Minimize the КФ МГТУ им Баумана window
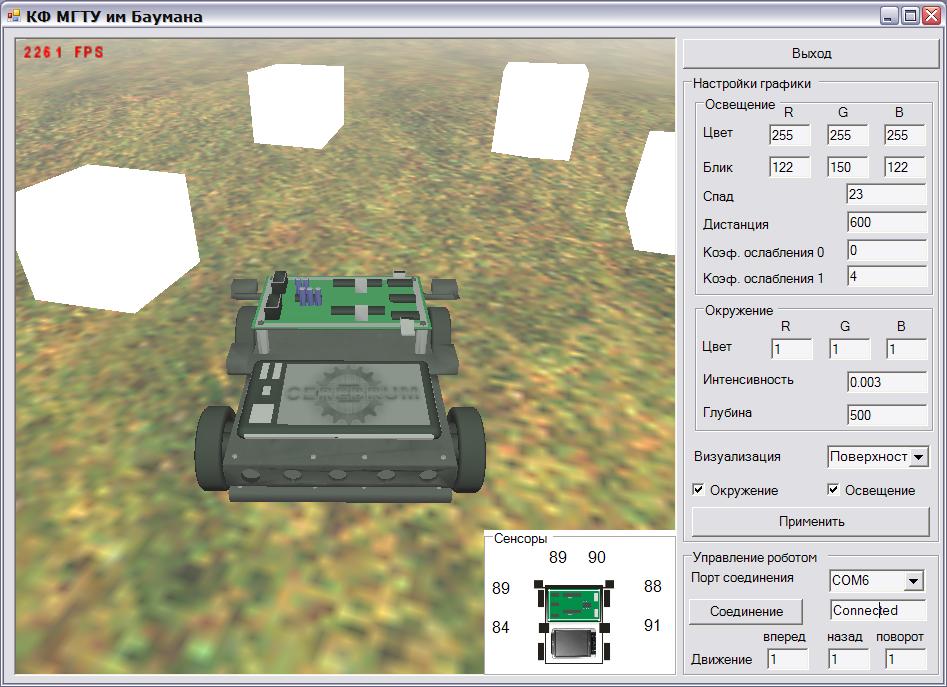The width and height of the screenshot is (947, 687). (889, 16)
